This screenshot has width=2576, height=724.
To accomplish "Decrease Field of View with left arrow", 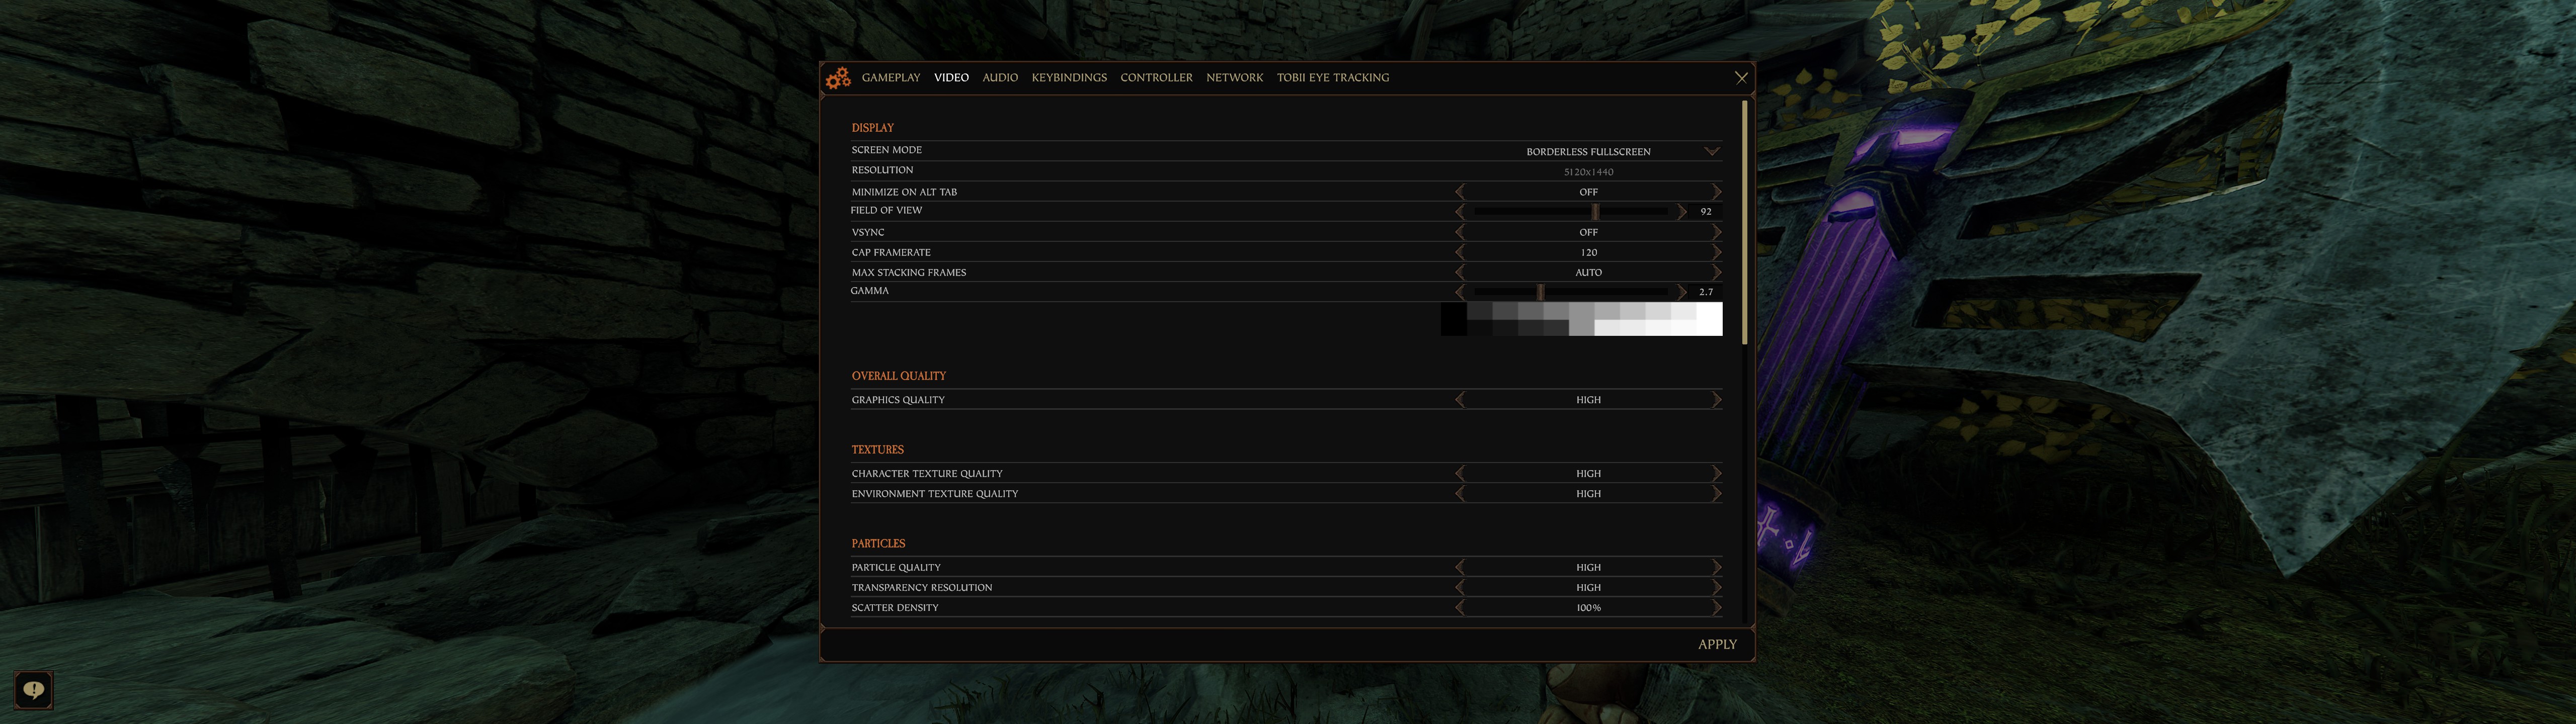I will (1460, 211).
